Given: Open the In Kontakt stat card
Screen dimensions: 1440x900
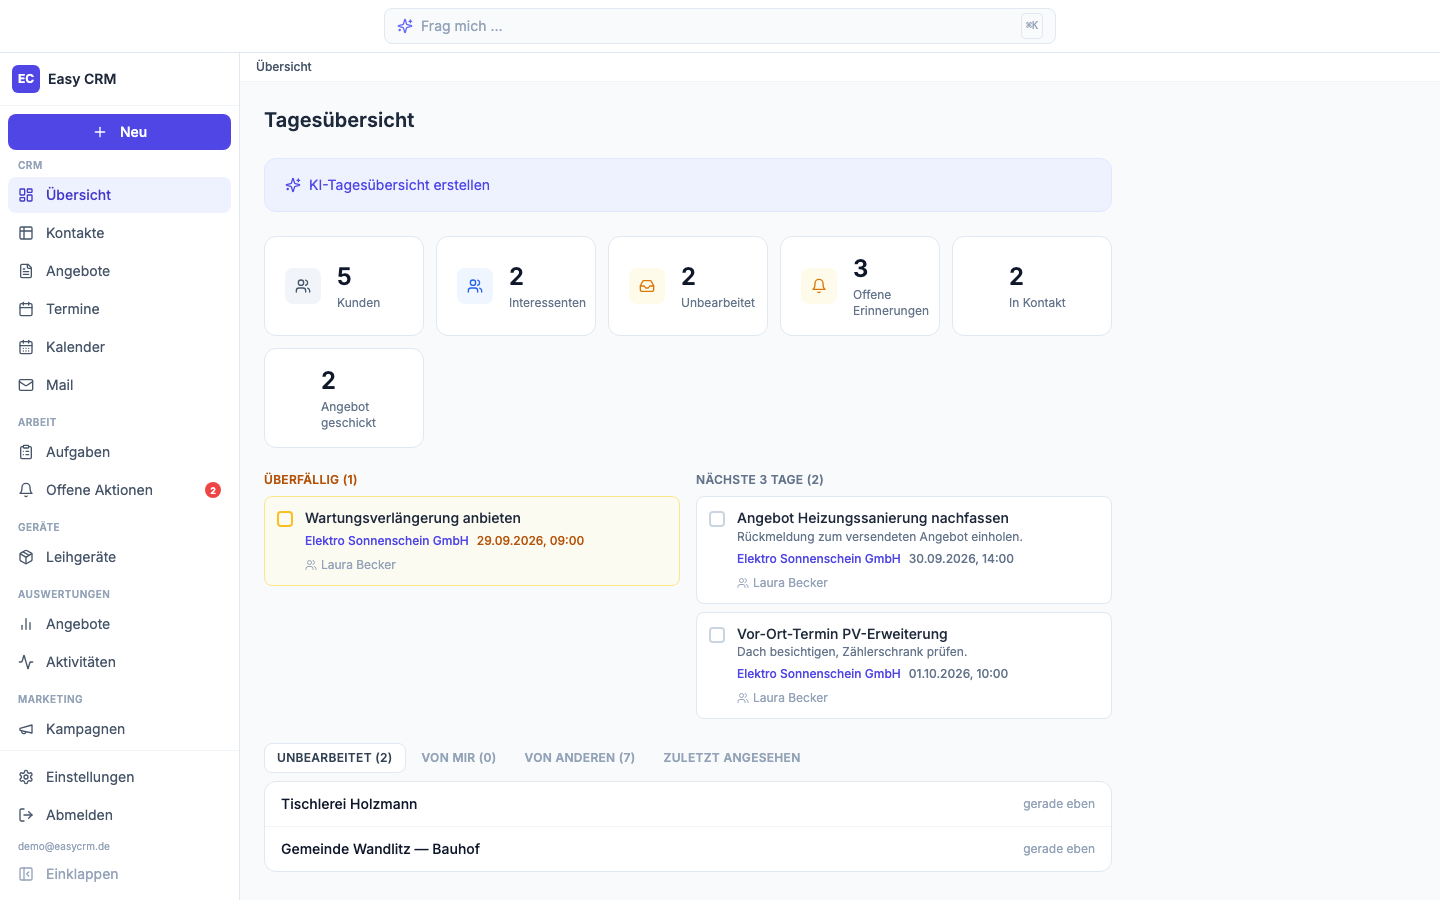Looking at the screenshot, I should (x=1032, y=286).
